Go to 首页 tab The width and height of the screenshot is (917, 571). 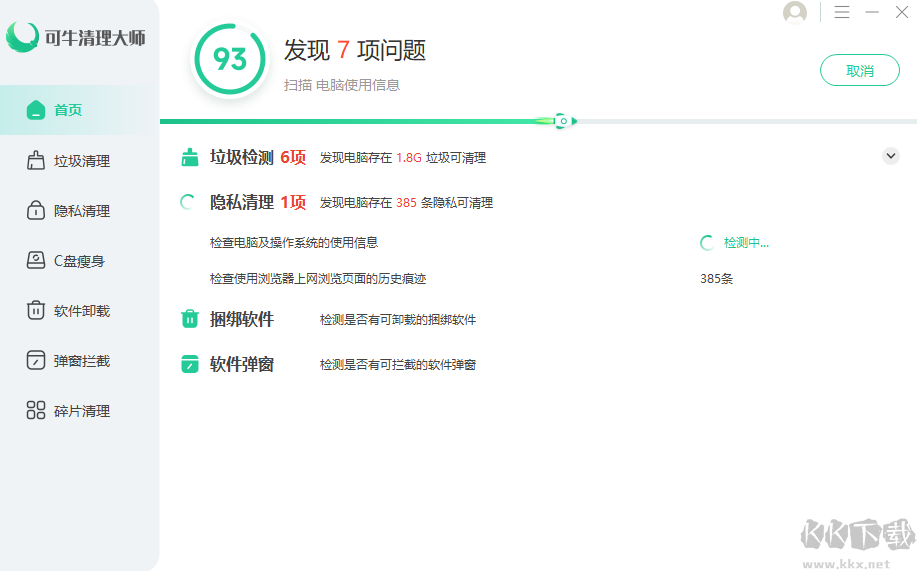click(80, 110)
